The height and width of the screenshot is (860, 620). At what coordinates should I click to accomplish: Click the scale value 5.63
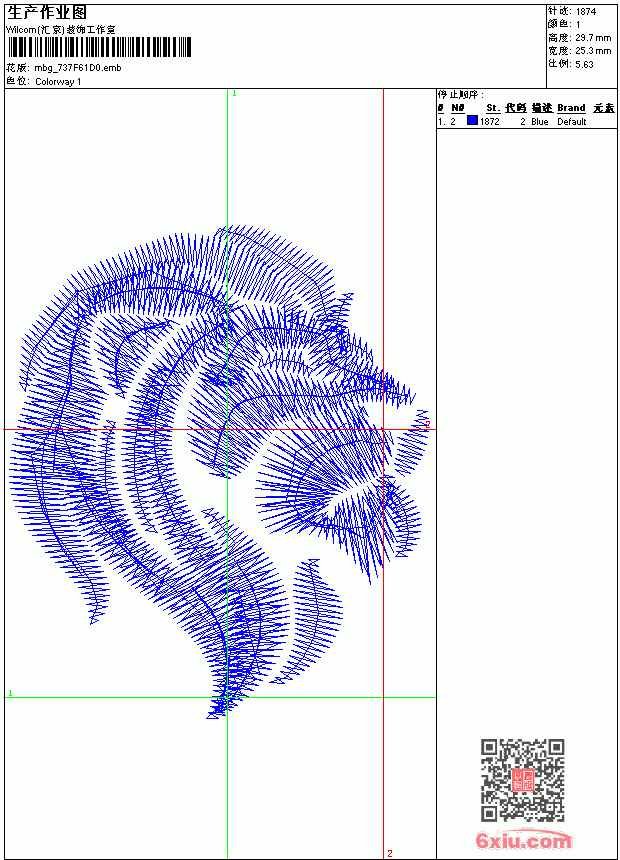click(x=584, y=64)
